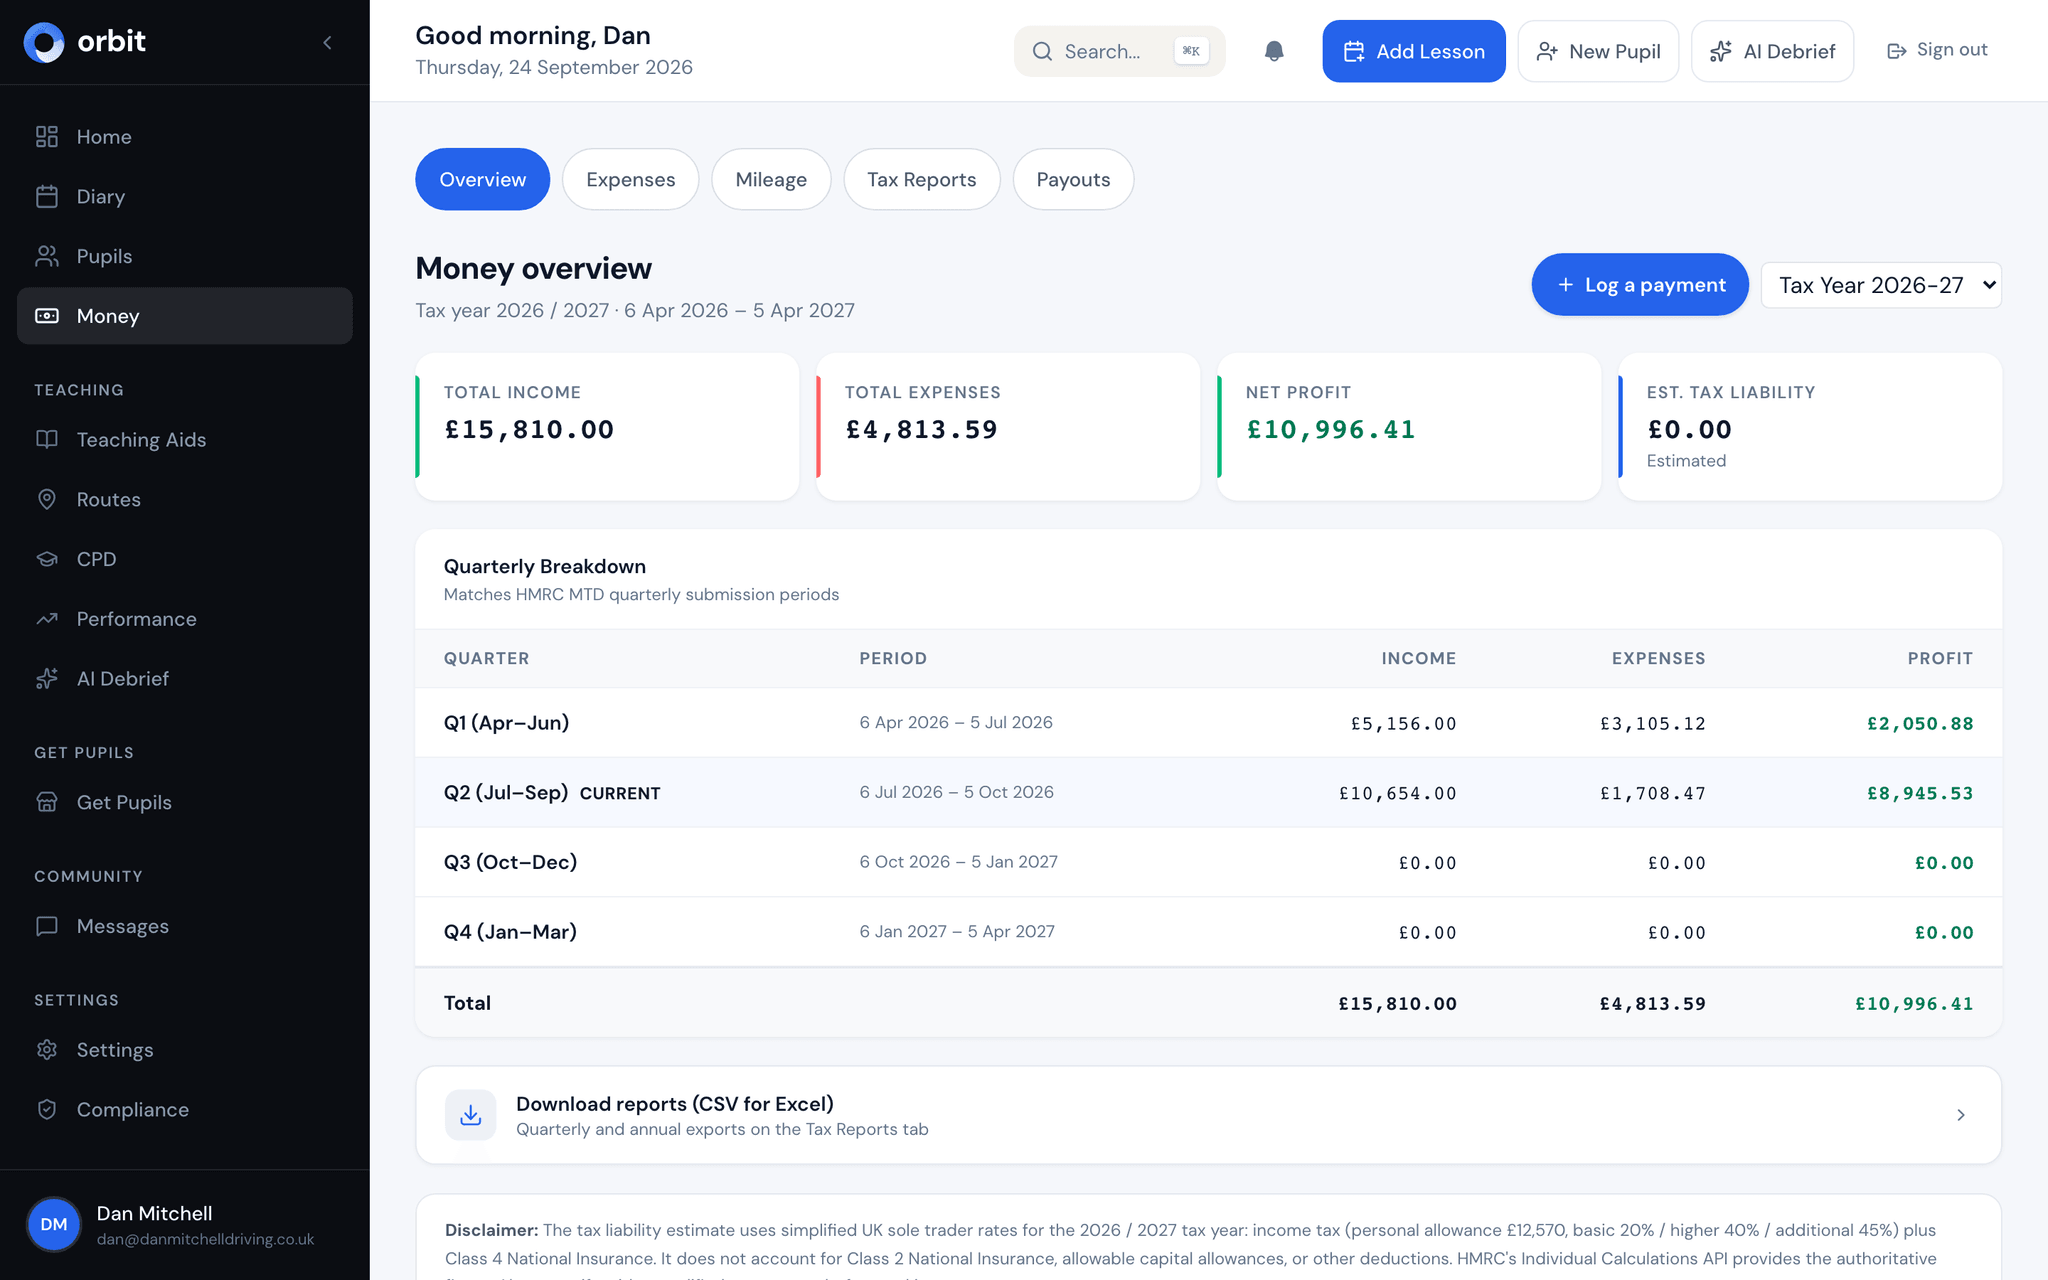The image size is (2048, 1280).
Task: Click the Q3 (Oct–Dec) row label
Action: pyautogui.click(x=510, y=862)
